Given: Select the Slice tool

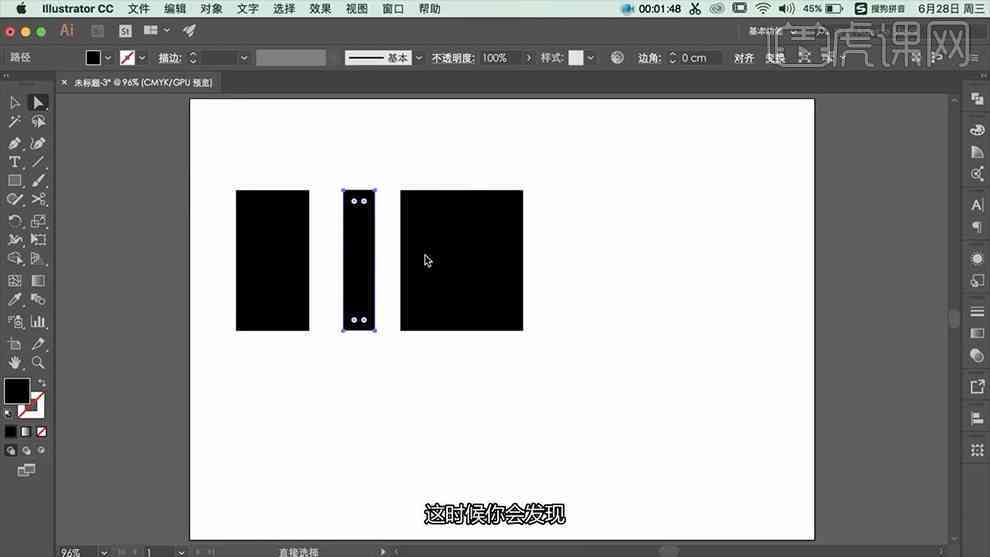Looking at the screenshot, I should 38,344.
